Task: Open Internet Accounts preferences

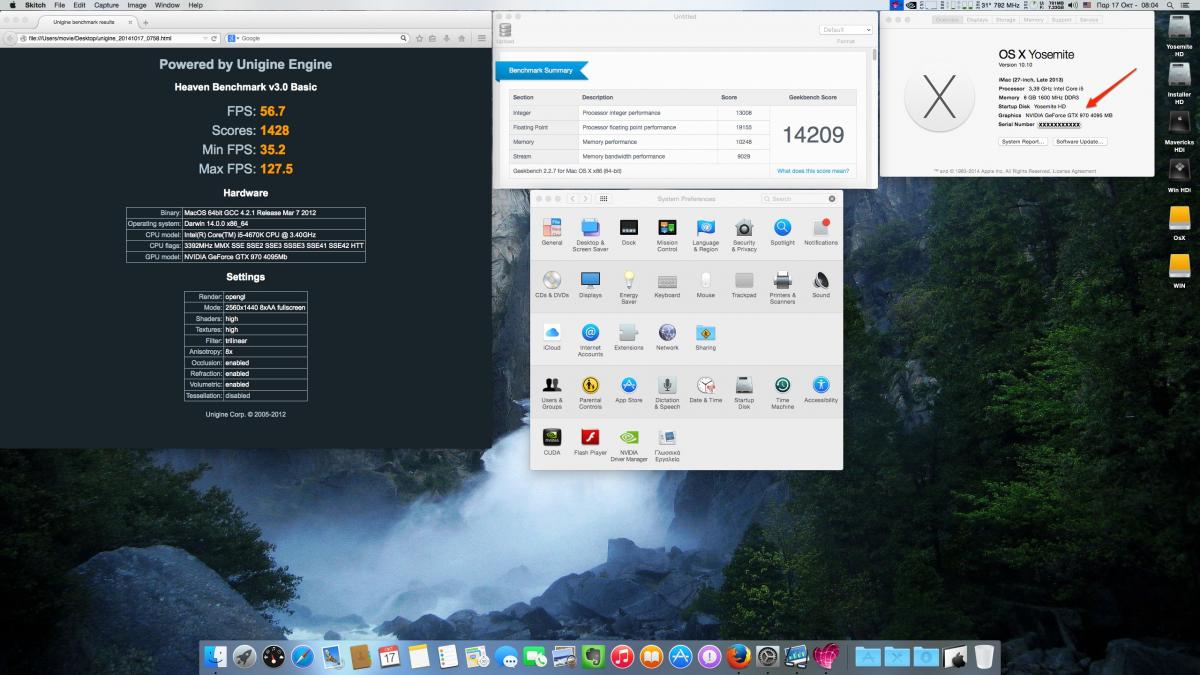Action: (x=590, y=339)
